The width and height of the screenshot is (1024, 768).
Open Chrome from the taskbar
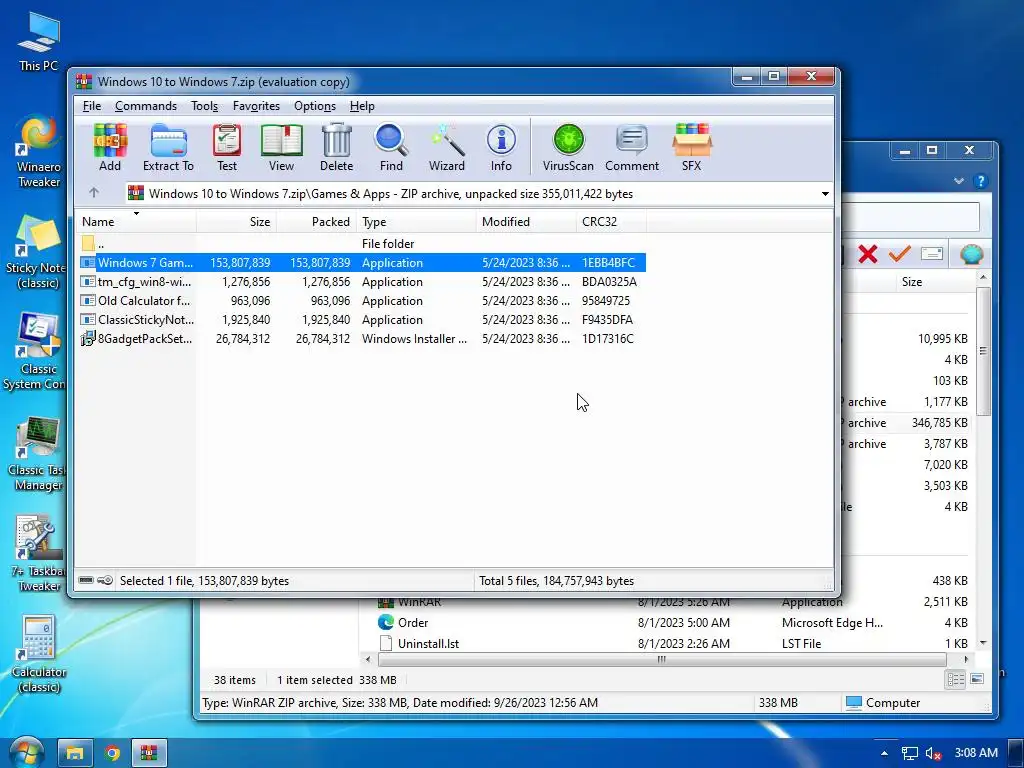[112, 753]
